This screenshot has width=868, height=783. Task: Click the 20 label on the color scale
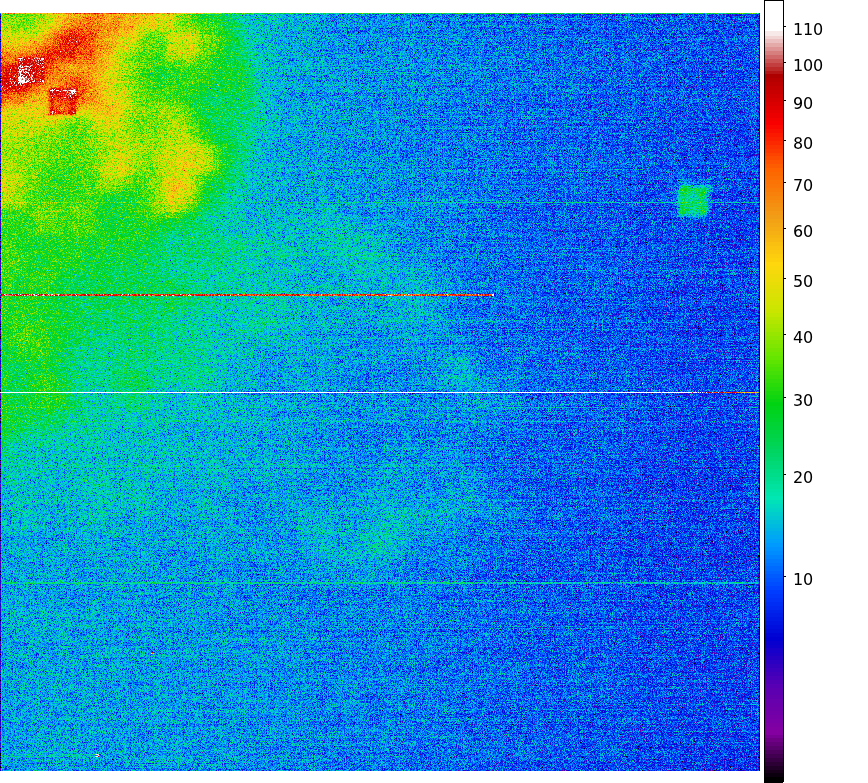tap(803, 478)
